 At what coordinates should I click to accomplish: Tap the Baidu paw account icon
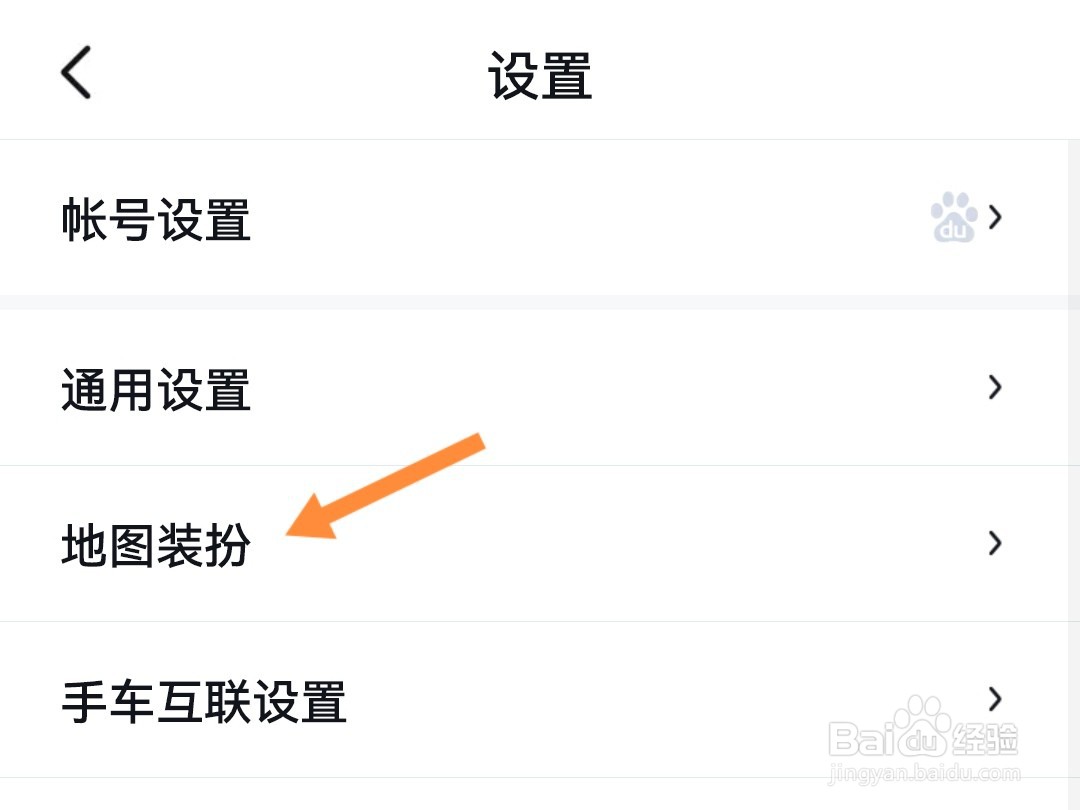point(954,218)
